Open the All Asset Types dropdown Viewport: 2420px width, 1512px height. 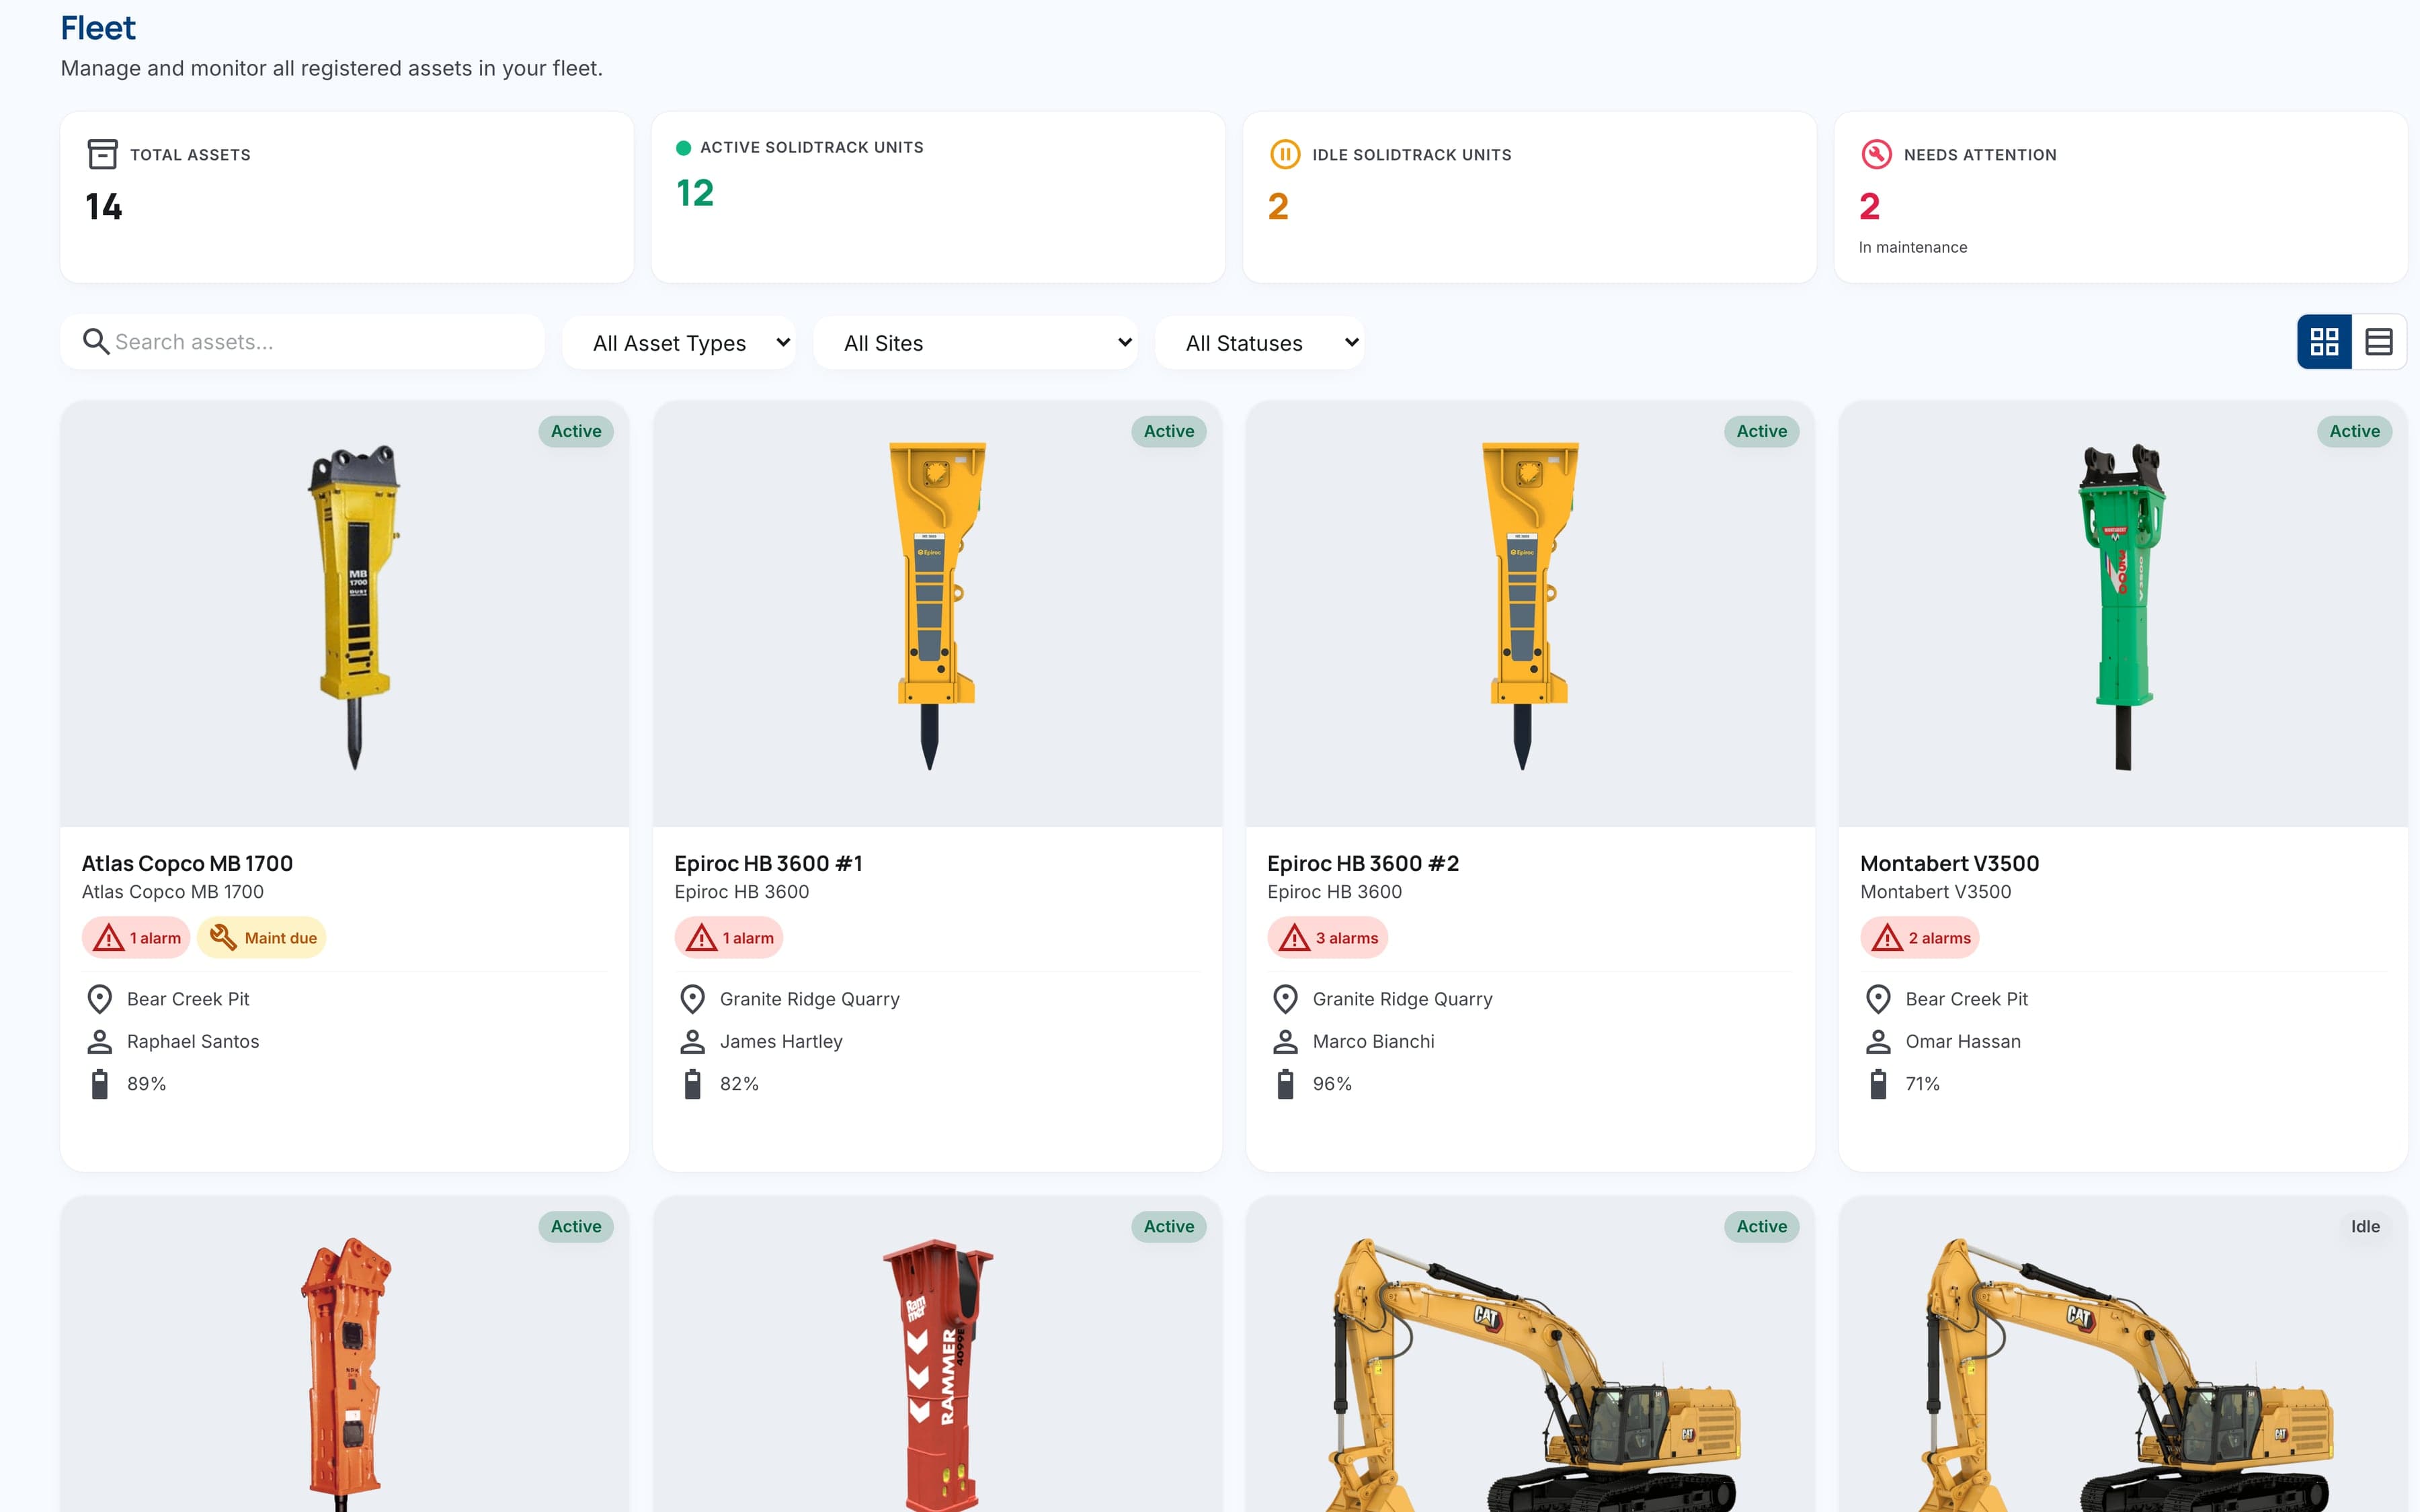(x=679, y=343)
